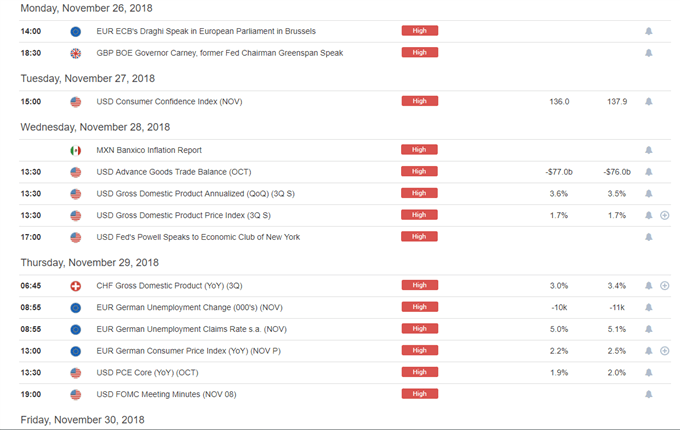Image resolution: width=680 pixels, height=430 pixels.
Task: Expand CHF Gross Domestic Product with plus icon
Action: click(x=665, y=286)
